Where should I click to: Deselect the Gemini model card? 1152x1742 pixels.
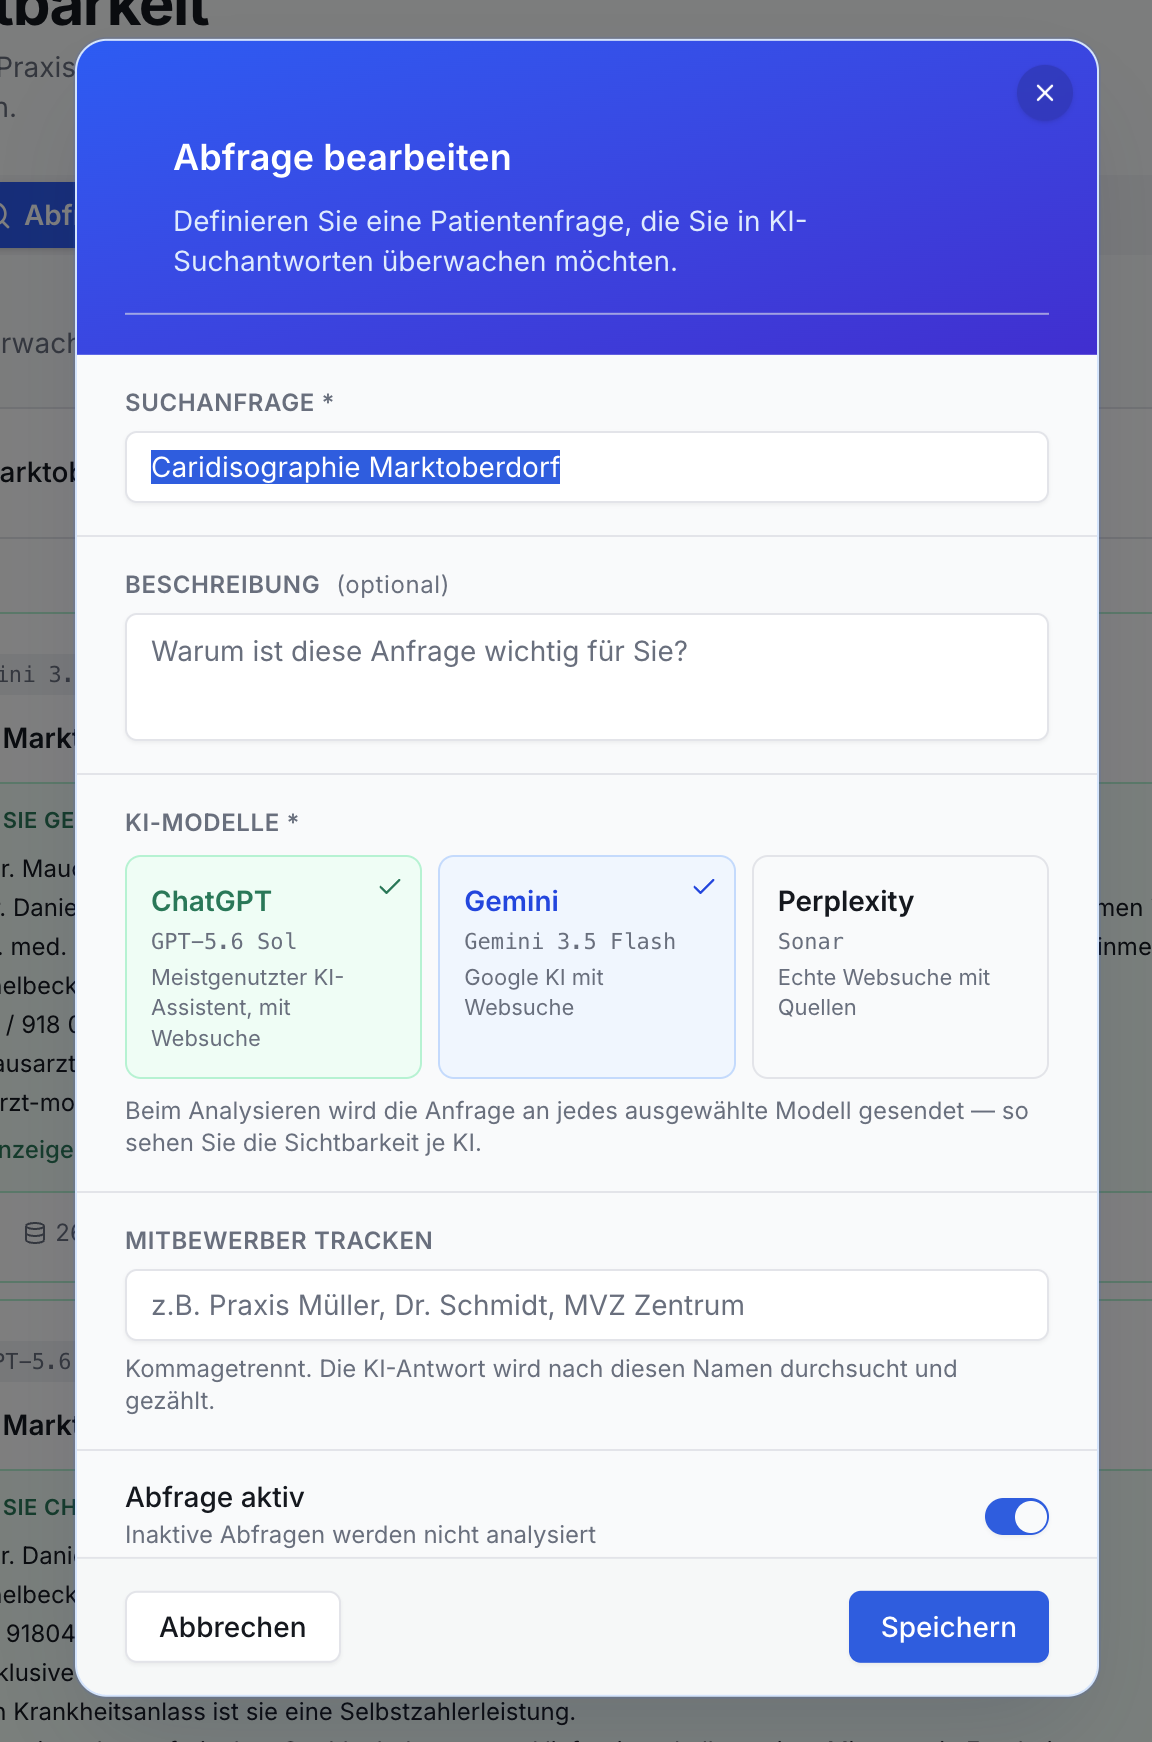[586, 966]
